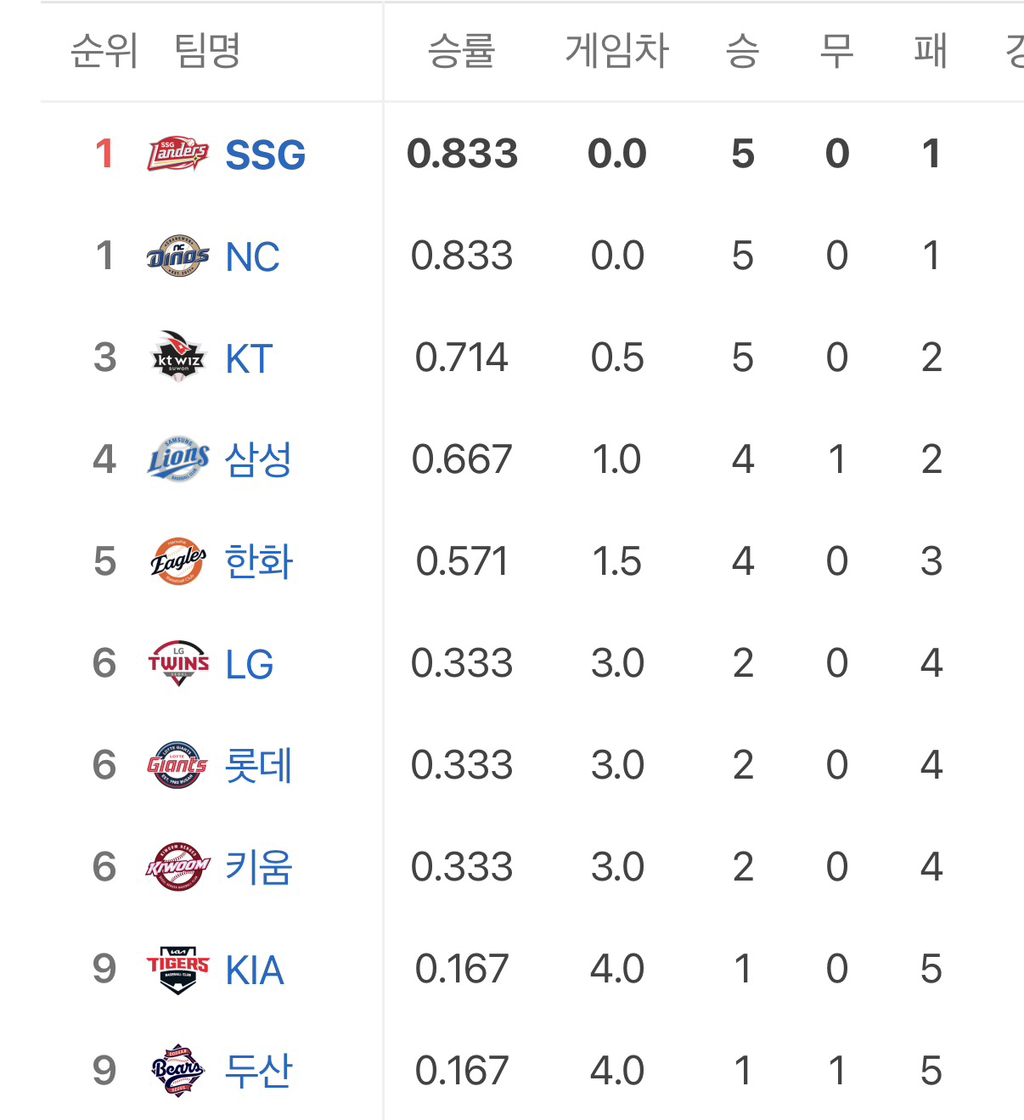Viewport: 1024px width, 1120px height.
Task: Select the Samsung Lions logo
Action: (178, 460)
